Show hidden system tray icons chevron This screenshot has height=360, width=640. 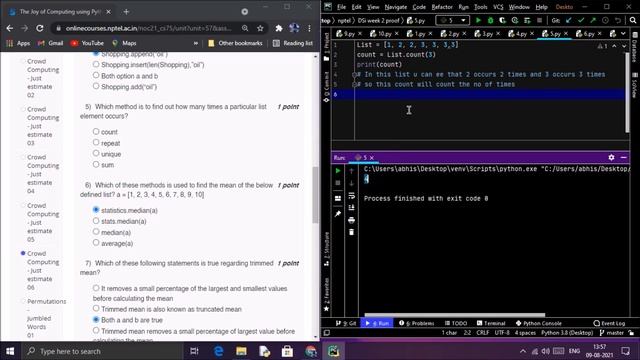pyautogui.click(x=523, y=351)
